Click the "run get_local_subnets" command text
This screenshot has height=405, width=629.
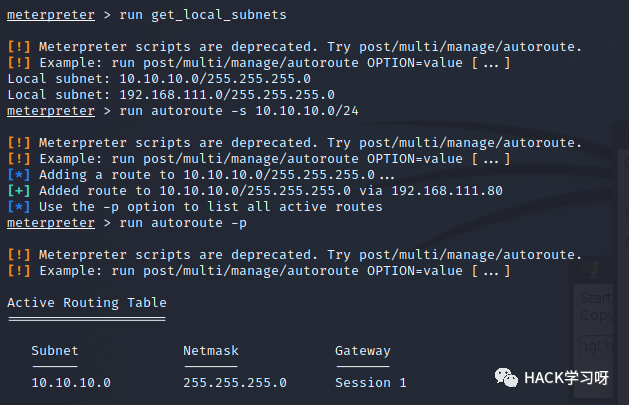(x=203, y=15)
